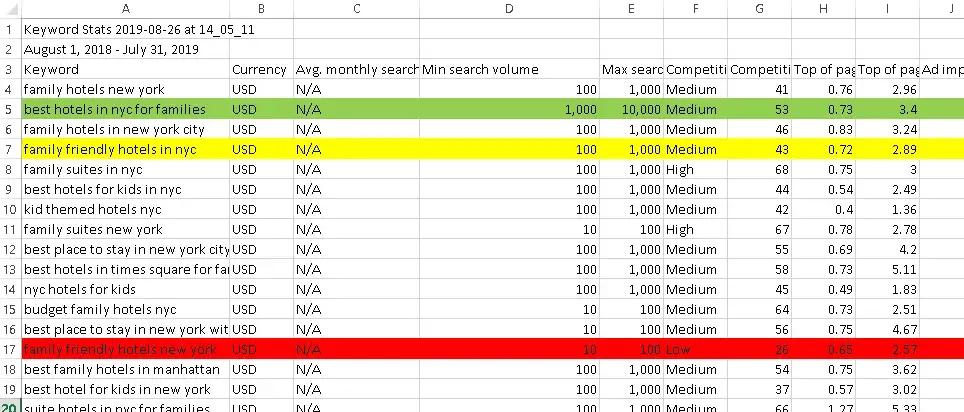Select column G header
Viewport: 964px width, 412px height.
tap(759, 9)
